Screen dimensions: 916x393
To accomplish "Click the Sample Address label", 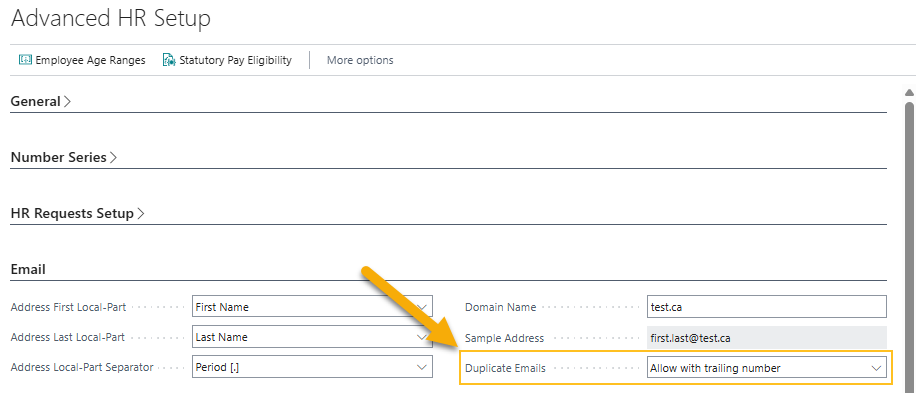I will click(504, 338).
